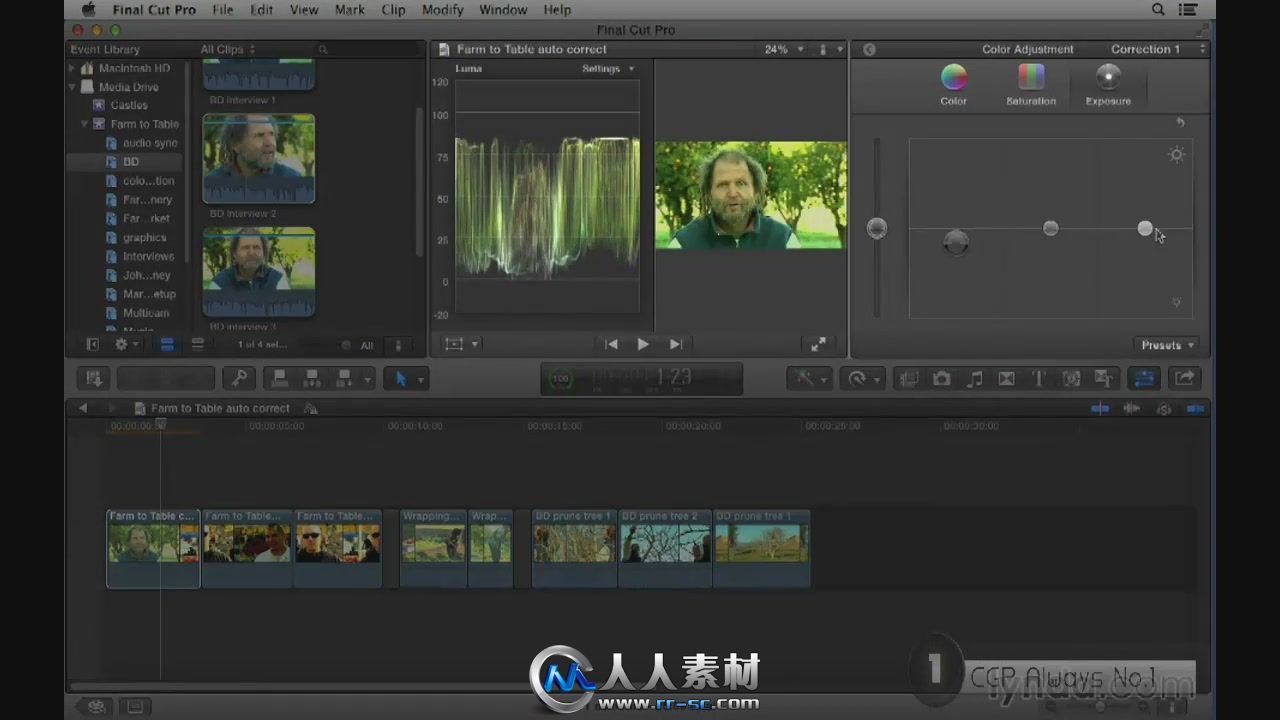Toggle the Inspector pane button
Image resolution: width=1280 pixels, height=720 pixels.
1145,379
